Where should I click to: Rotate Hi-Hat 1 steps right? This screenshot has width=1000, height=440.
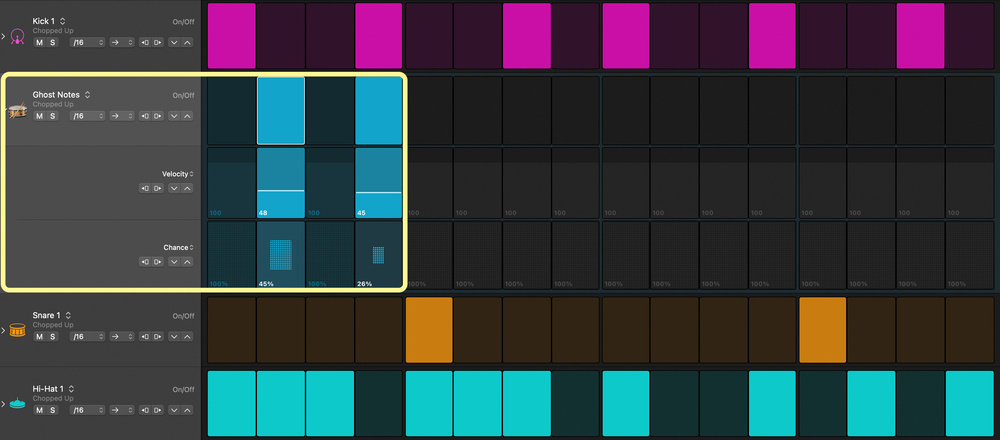[158, 410]
